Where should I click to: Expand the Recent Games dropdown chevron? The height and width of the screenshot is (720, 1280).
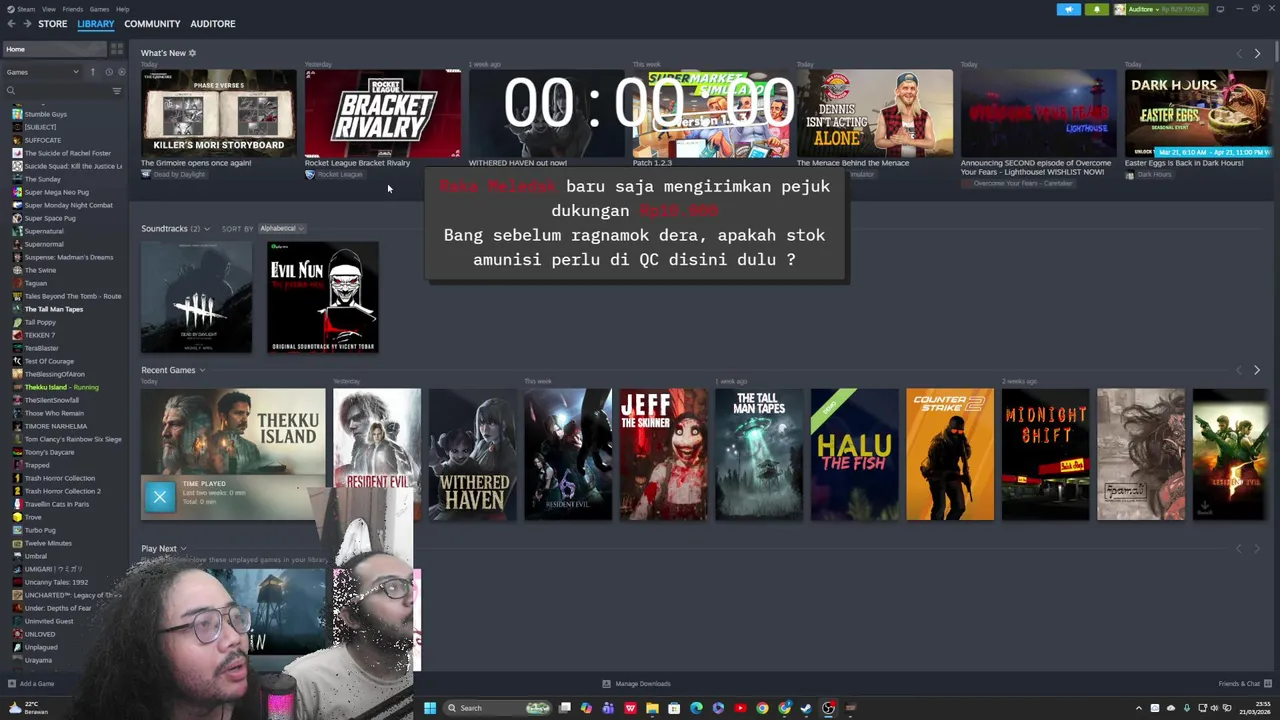click(x=202, y=371)
